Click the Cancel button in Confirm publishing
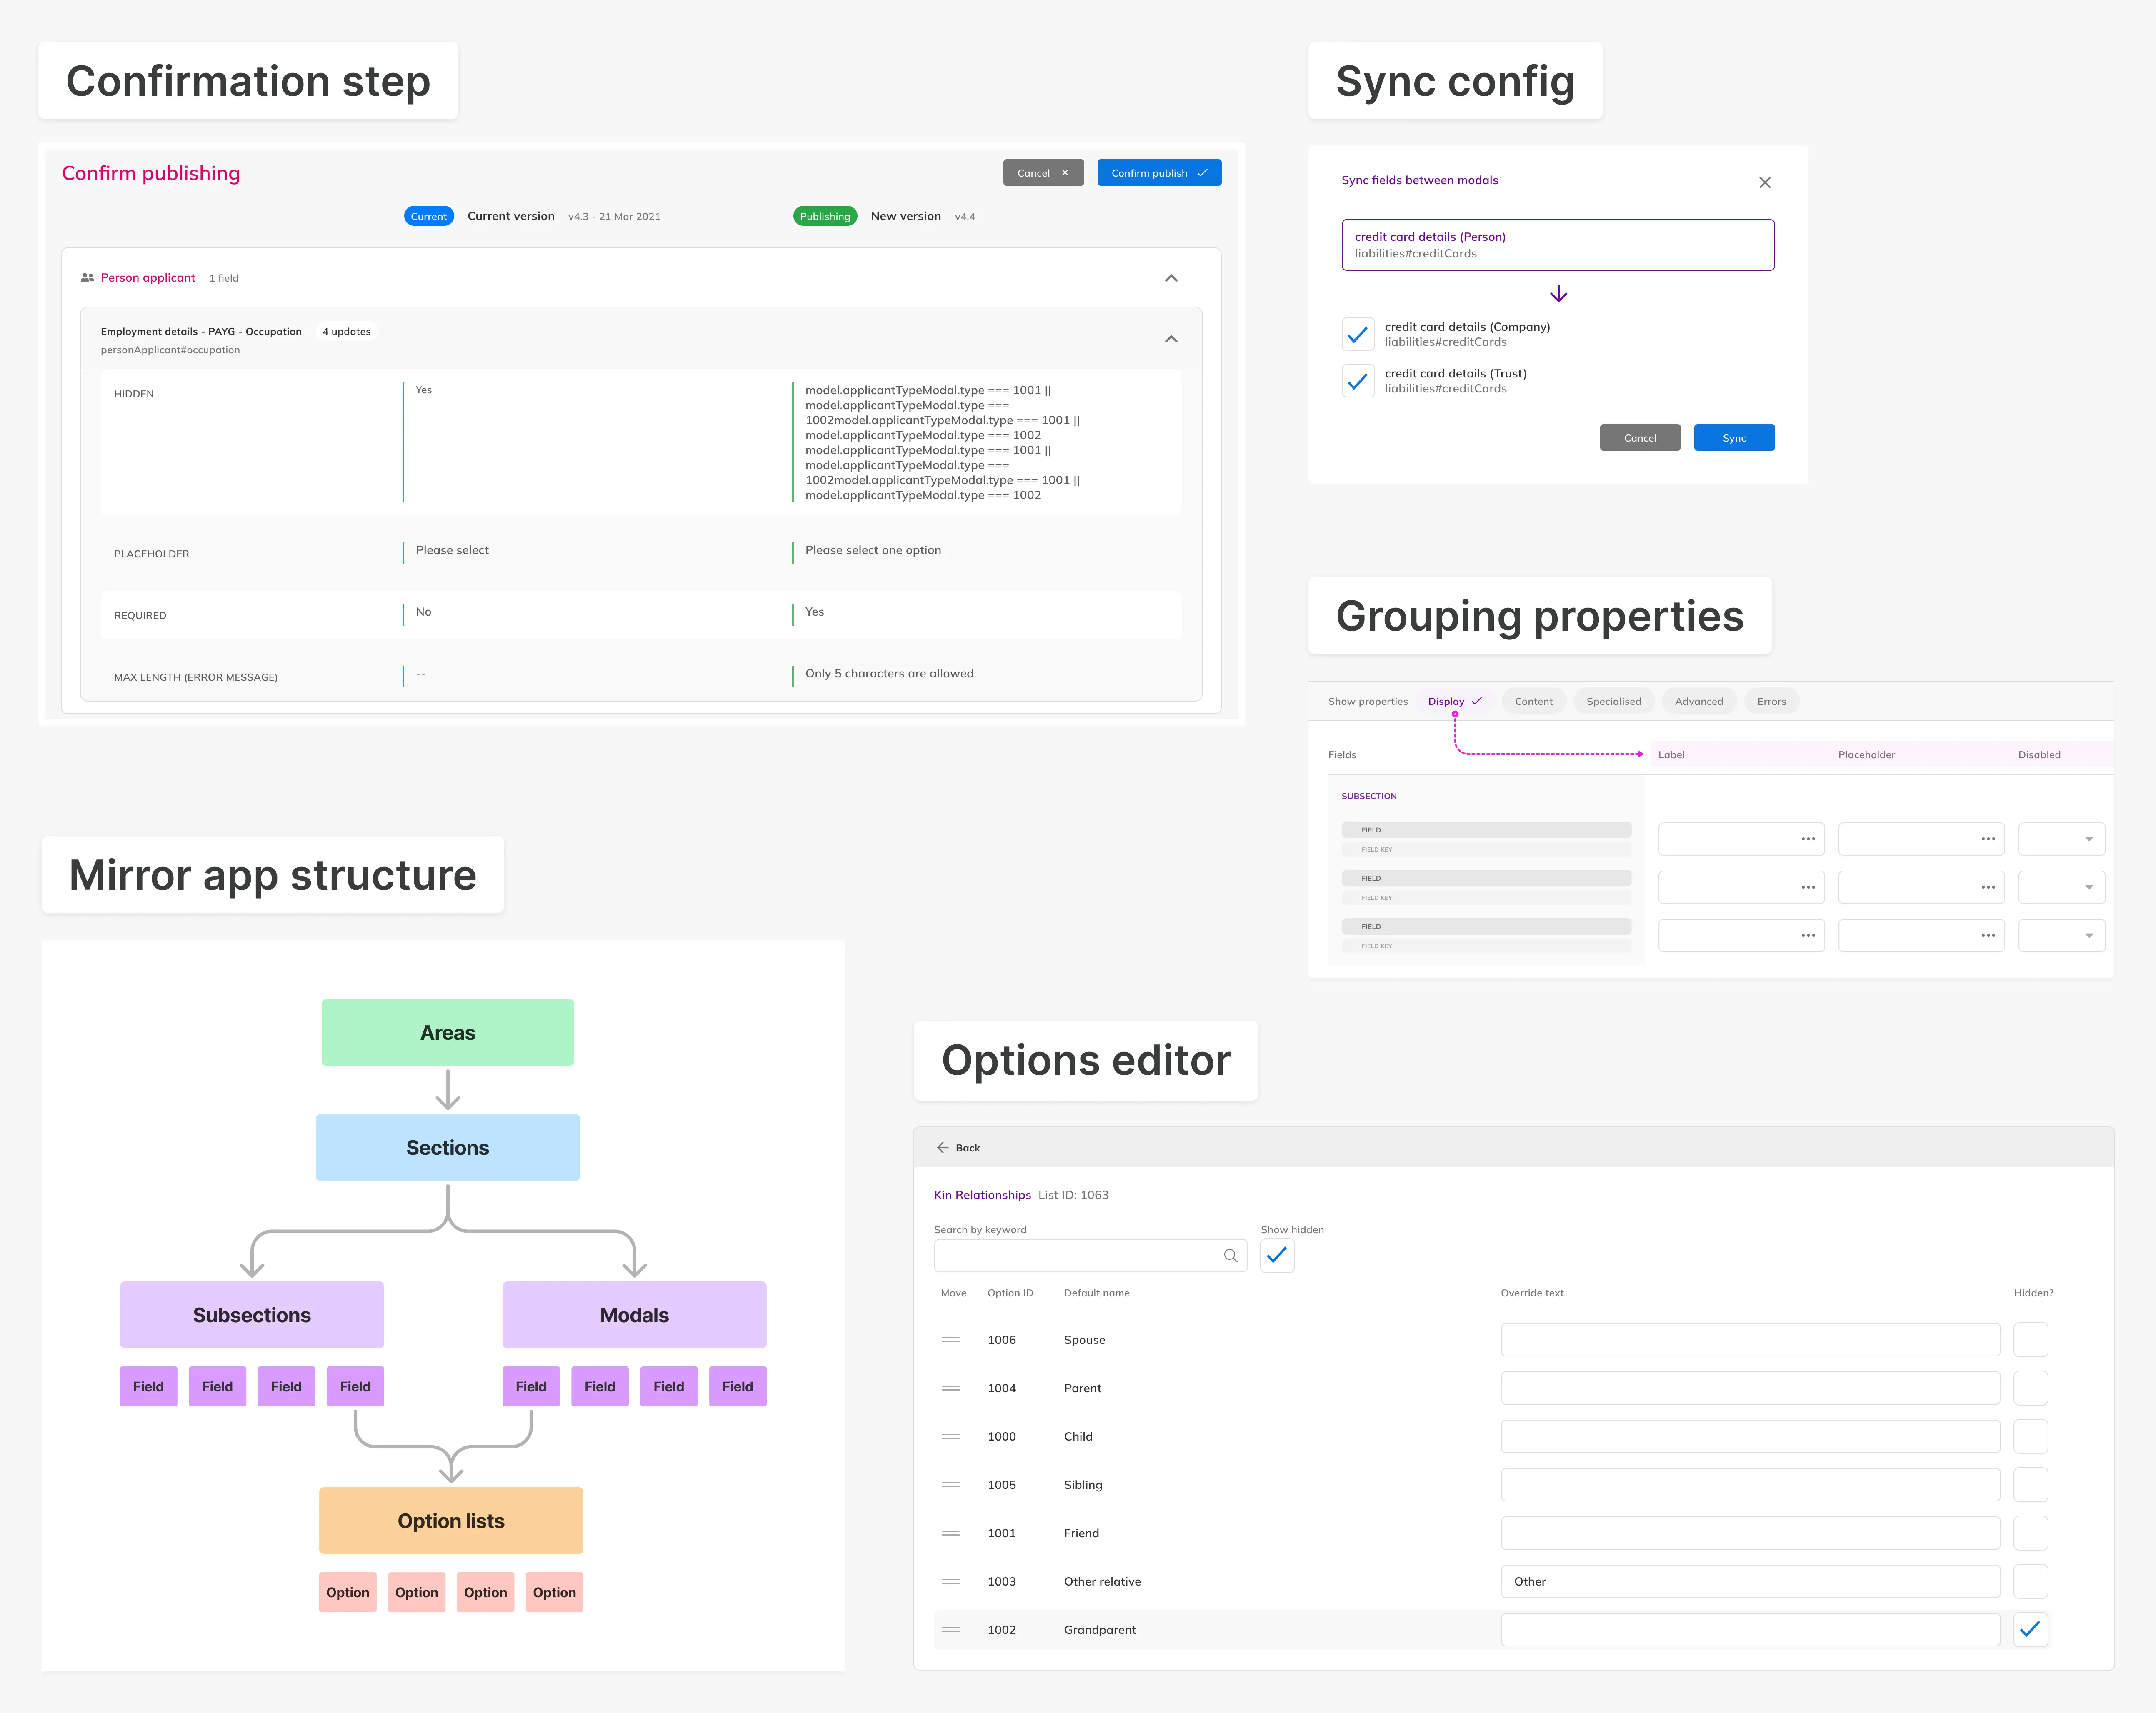 tap(1043, 173)
